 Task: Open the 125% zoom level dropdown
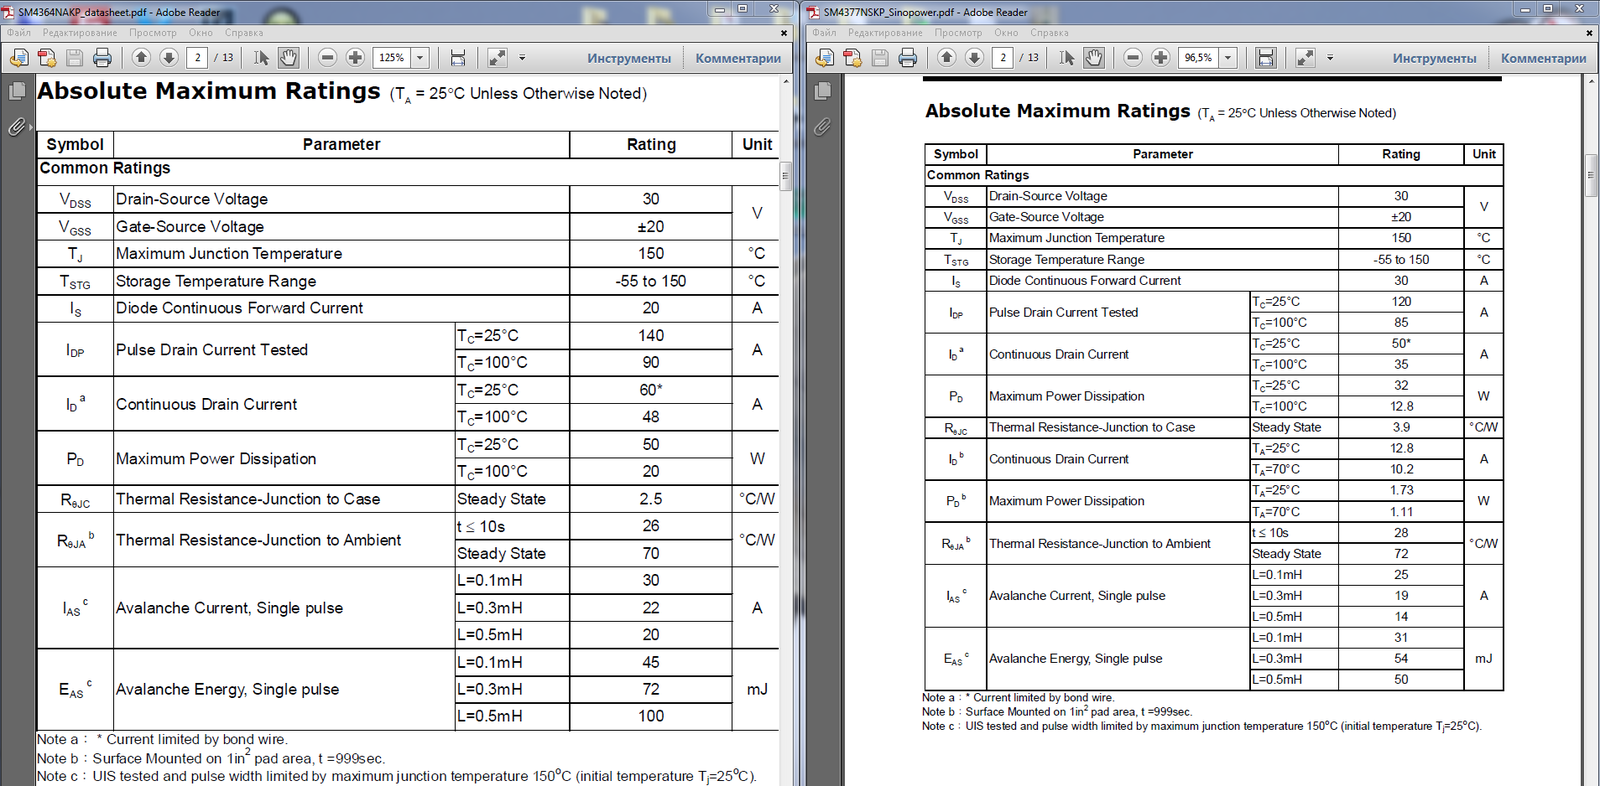click(x=420, y=58)
